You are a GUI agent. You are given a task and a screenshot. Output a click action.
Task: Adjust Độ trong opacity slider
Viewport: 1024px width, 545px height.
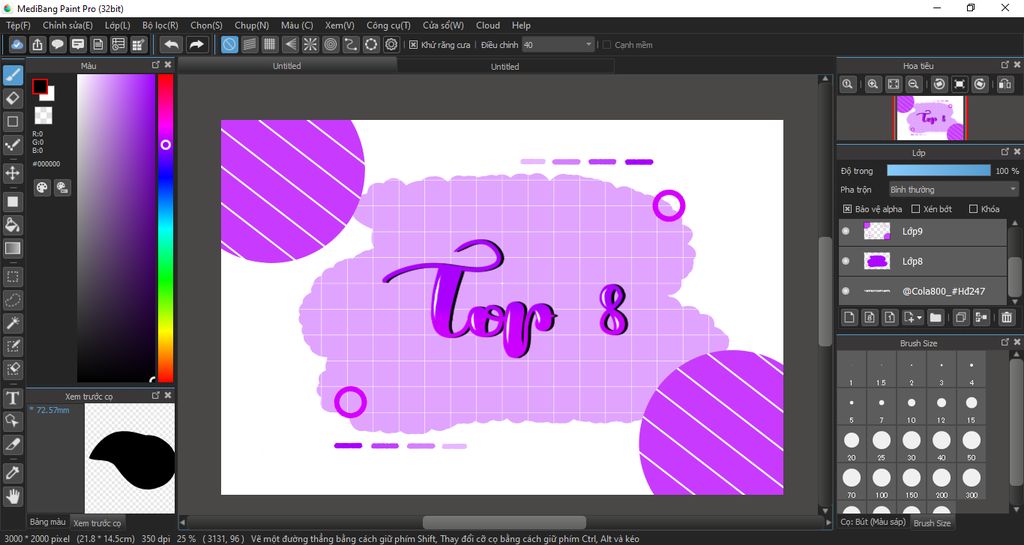coord(938,170)
